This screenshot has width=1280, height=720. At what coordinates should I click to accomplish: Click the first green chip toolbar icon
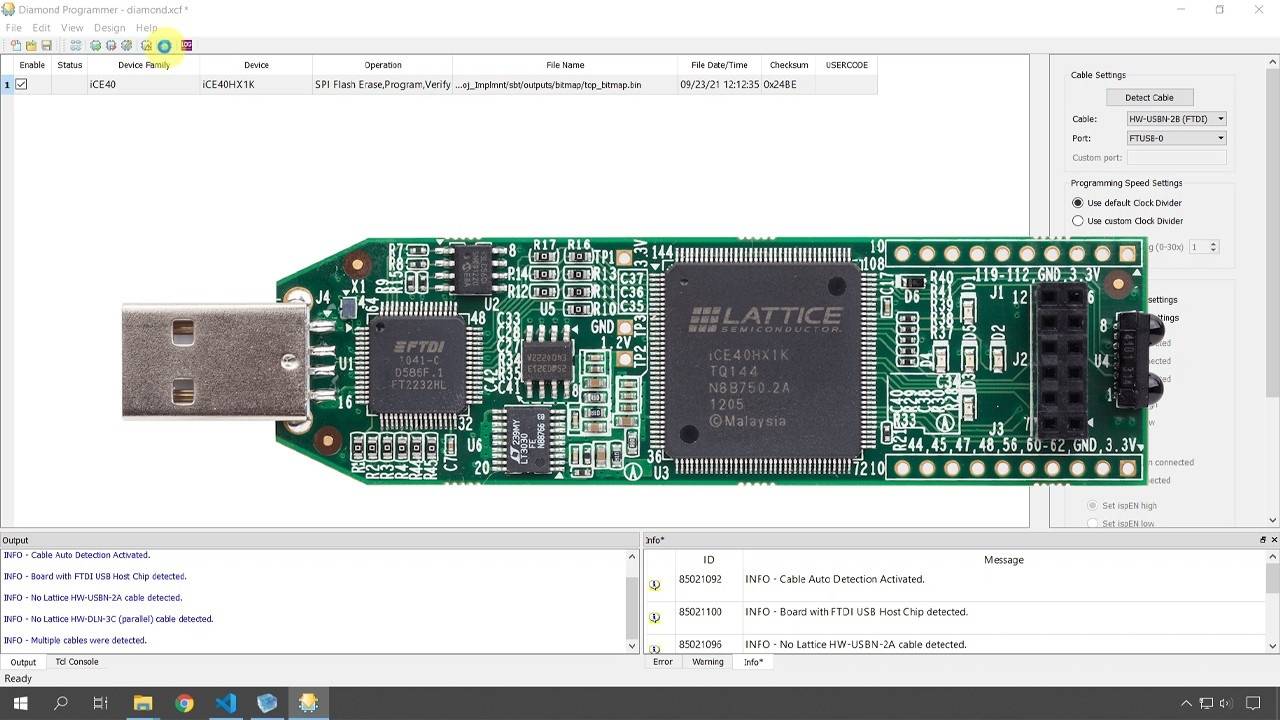[96, 46]
